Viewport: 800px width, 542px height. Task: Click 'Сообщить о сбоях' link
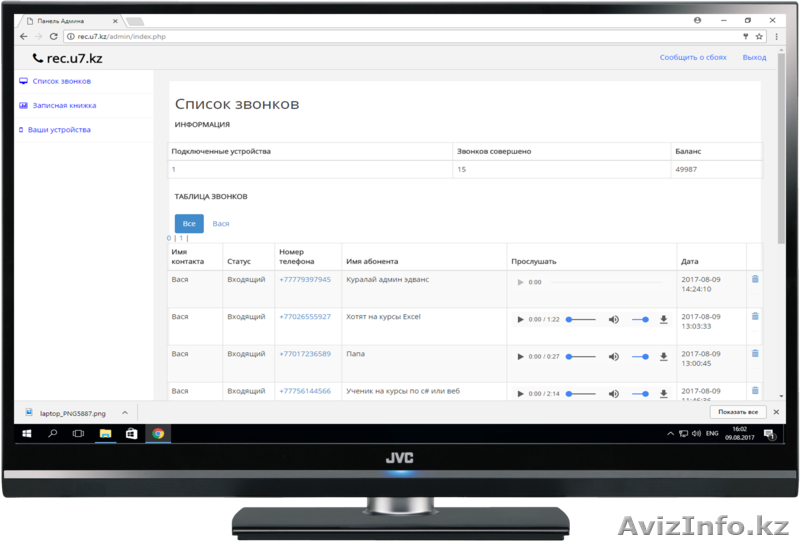[x=693, y=58]
